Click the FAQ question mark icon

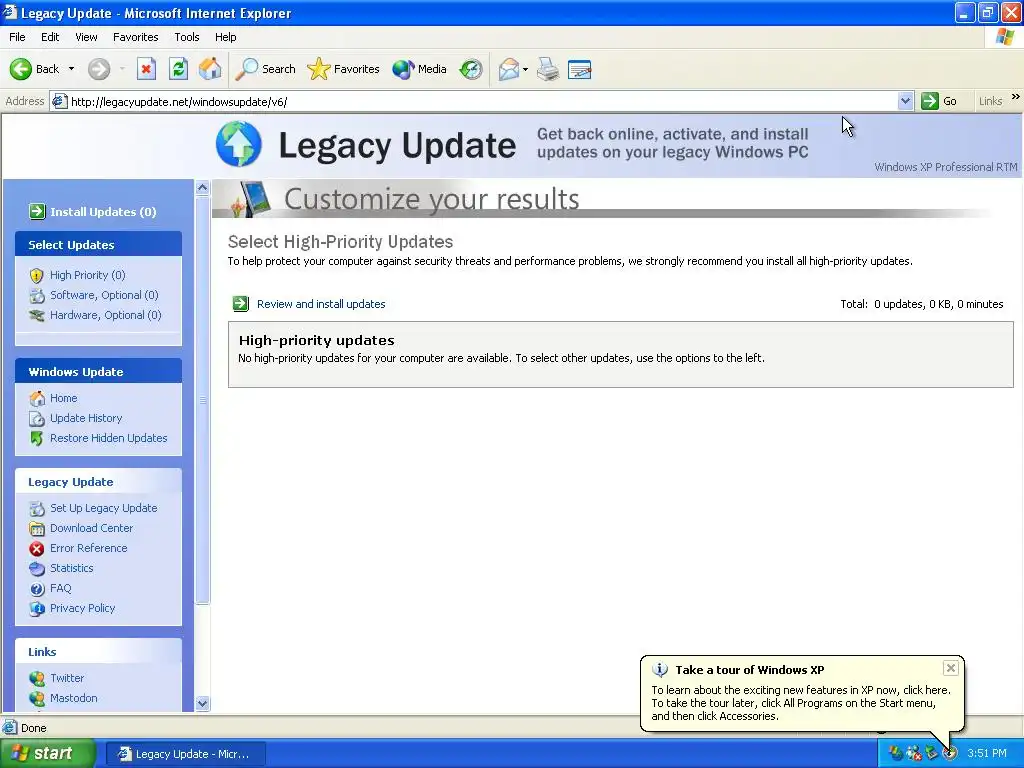pyautogui.click(x=37, y=588)
